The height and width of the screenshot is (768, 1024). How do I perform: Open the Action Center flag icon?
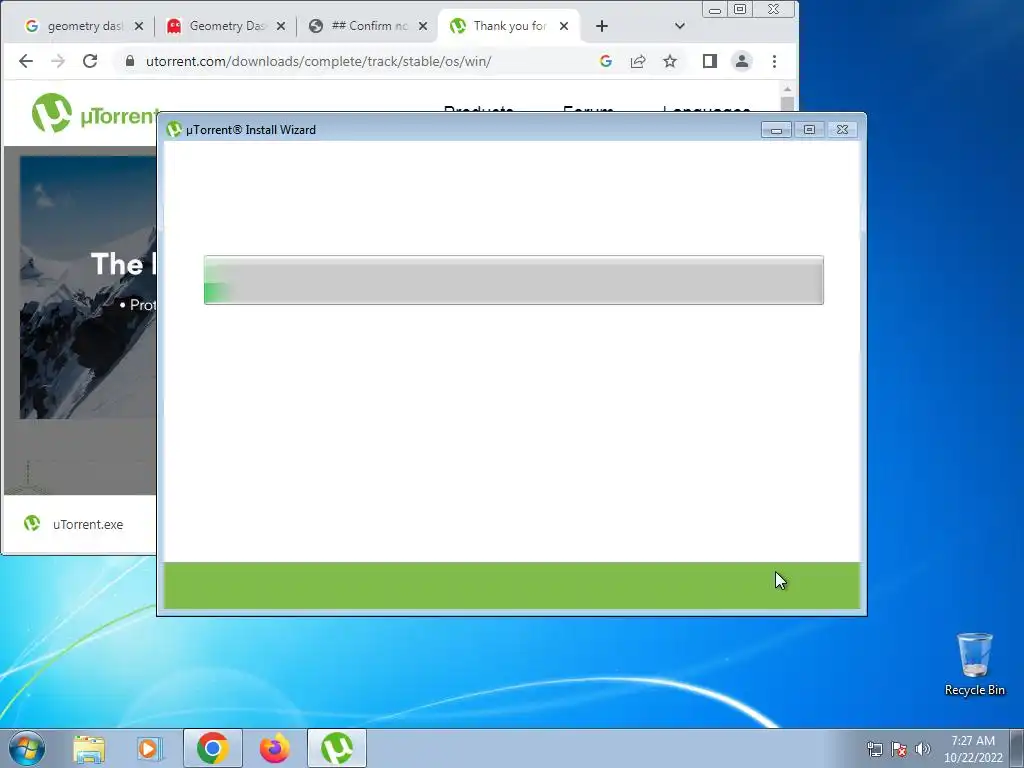pyautogui.click(x=899, y=749)
